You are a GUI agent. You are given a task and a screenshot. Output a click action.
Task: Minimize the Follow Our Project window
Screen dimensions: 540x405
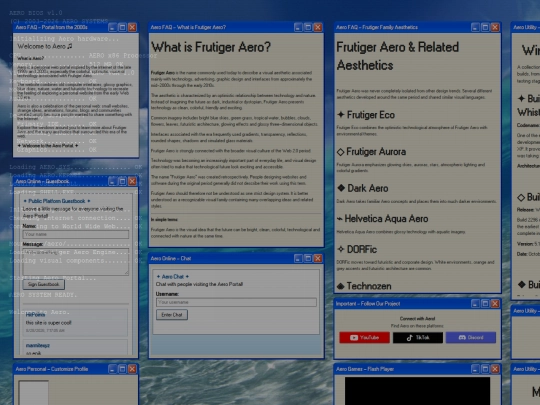pos(475,303)
